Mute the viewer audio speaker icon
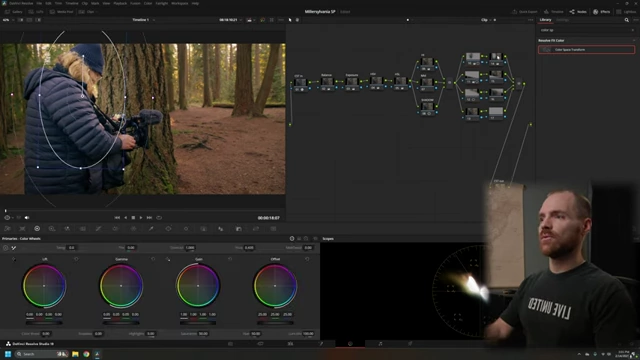The width and height of the screenshot is (640, 360). (x=27, y=218)
